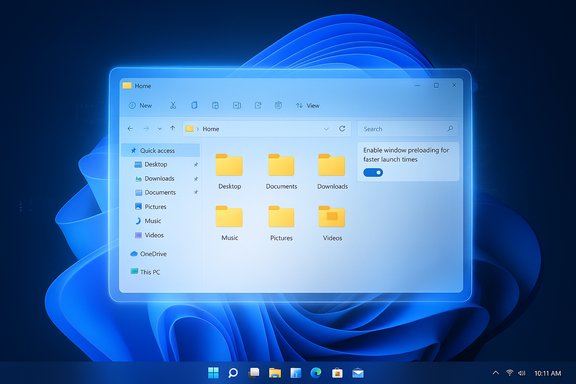Minimize the Home window
Screen dimensions: 576x384
(x=418, y=85)
